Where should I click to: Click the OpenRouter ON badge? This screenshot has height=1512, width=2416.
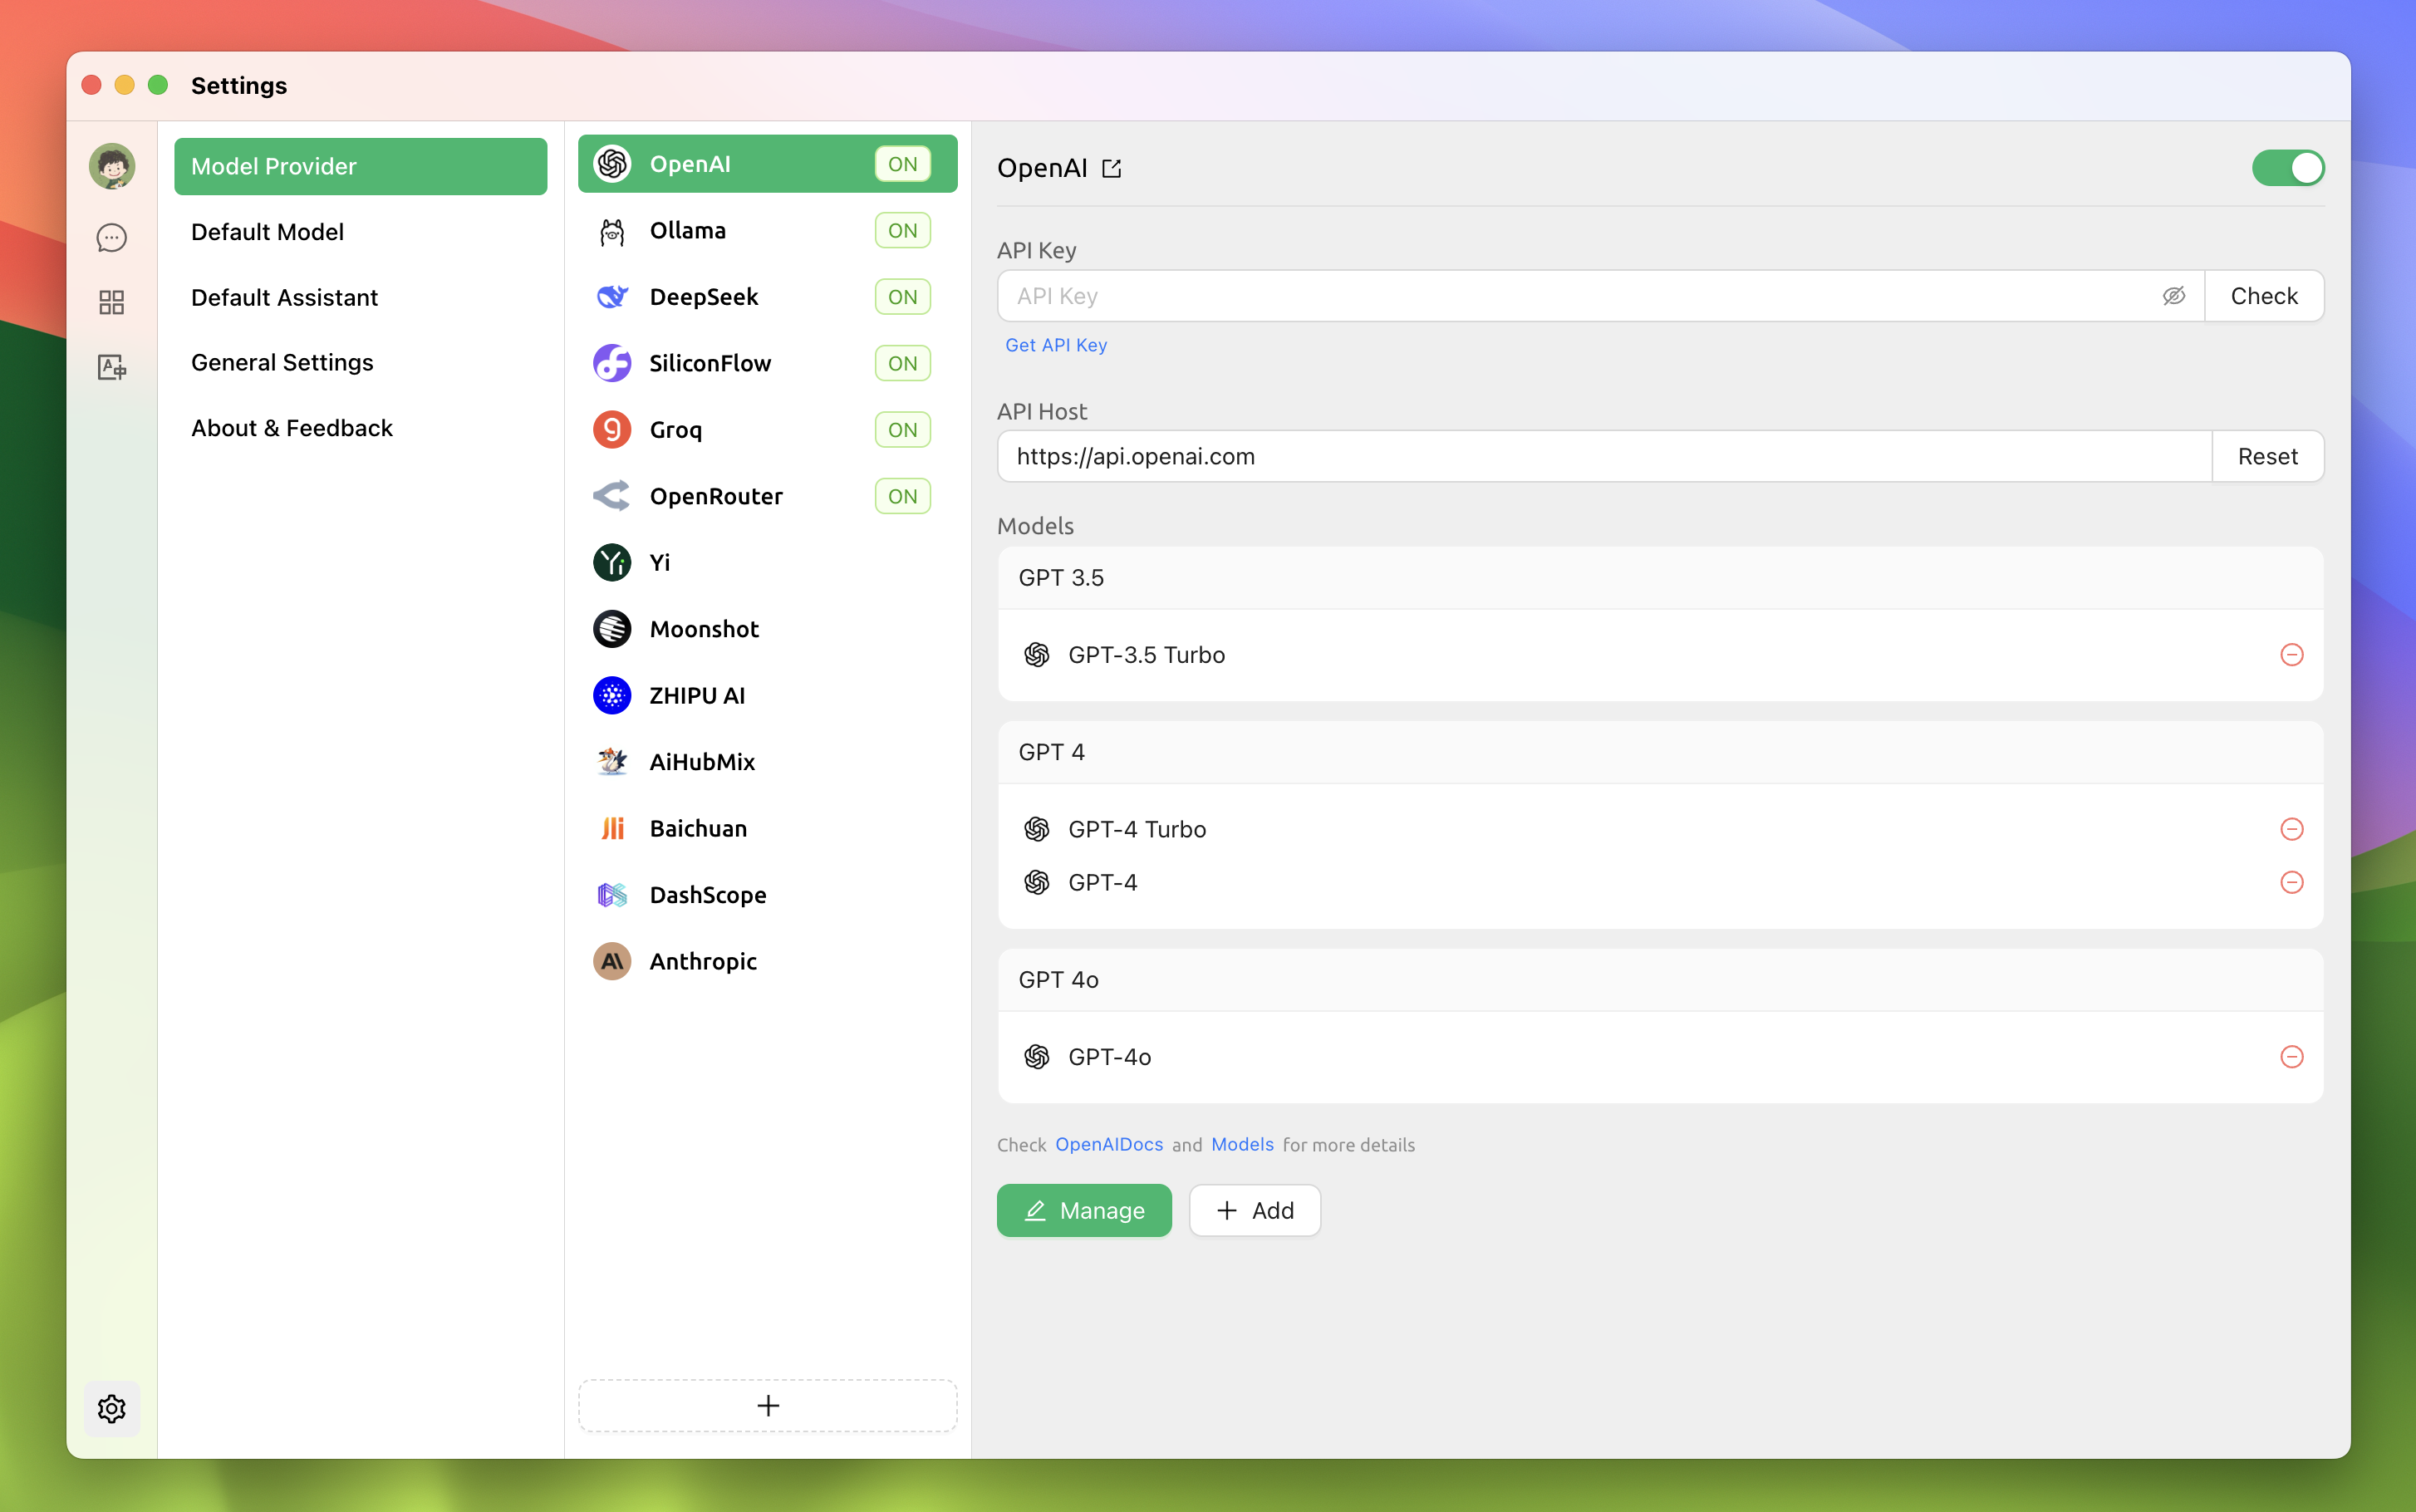tap(902, 496)
